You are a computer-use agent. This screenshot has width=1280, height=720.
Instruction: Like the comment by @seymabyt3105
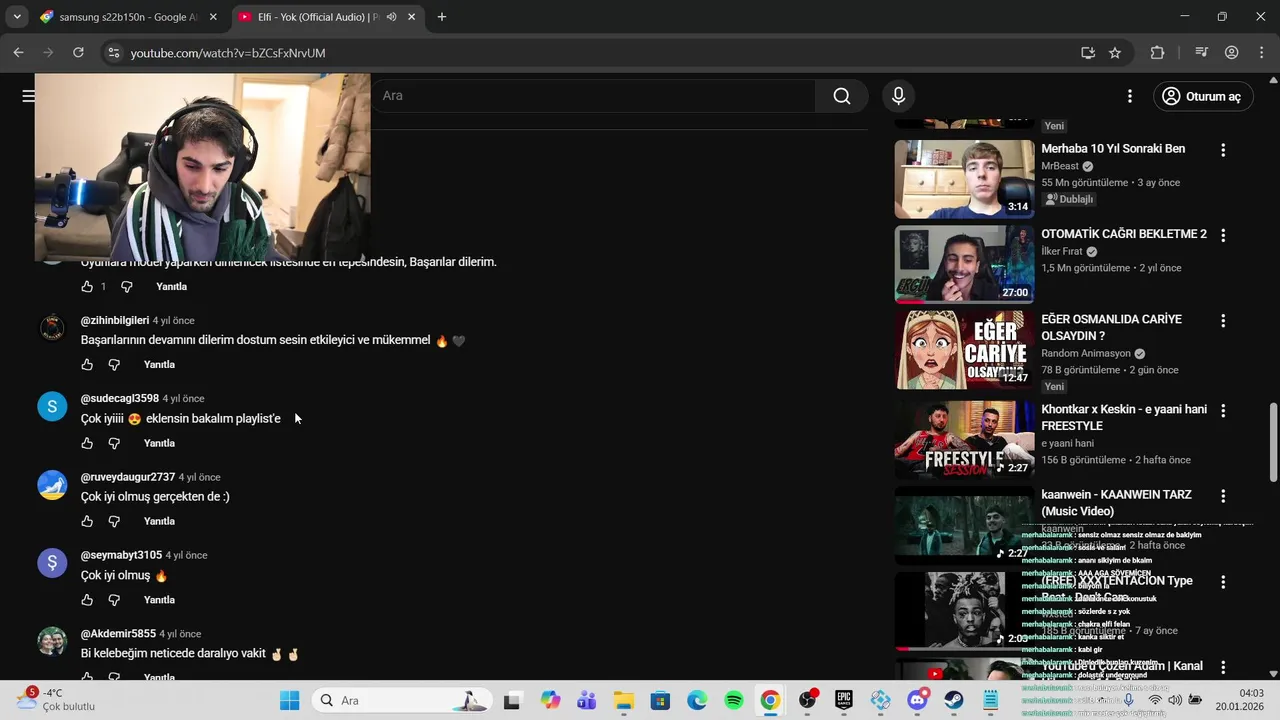tap(87, 600)
